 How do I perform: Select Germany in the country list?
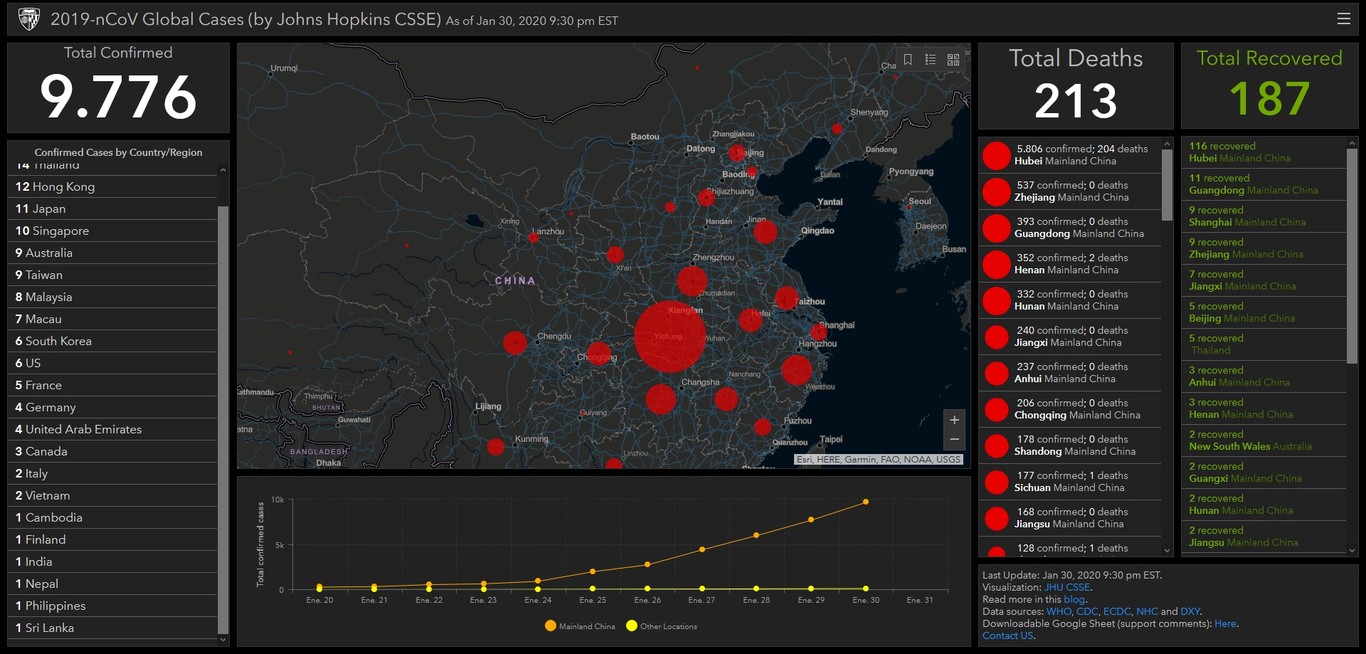(112, 407)
